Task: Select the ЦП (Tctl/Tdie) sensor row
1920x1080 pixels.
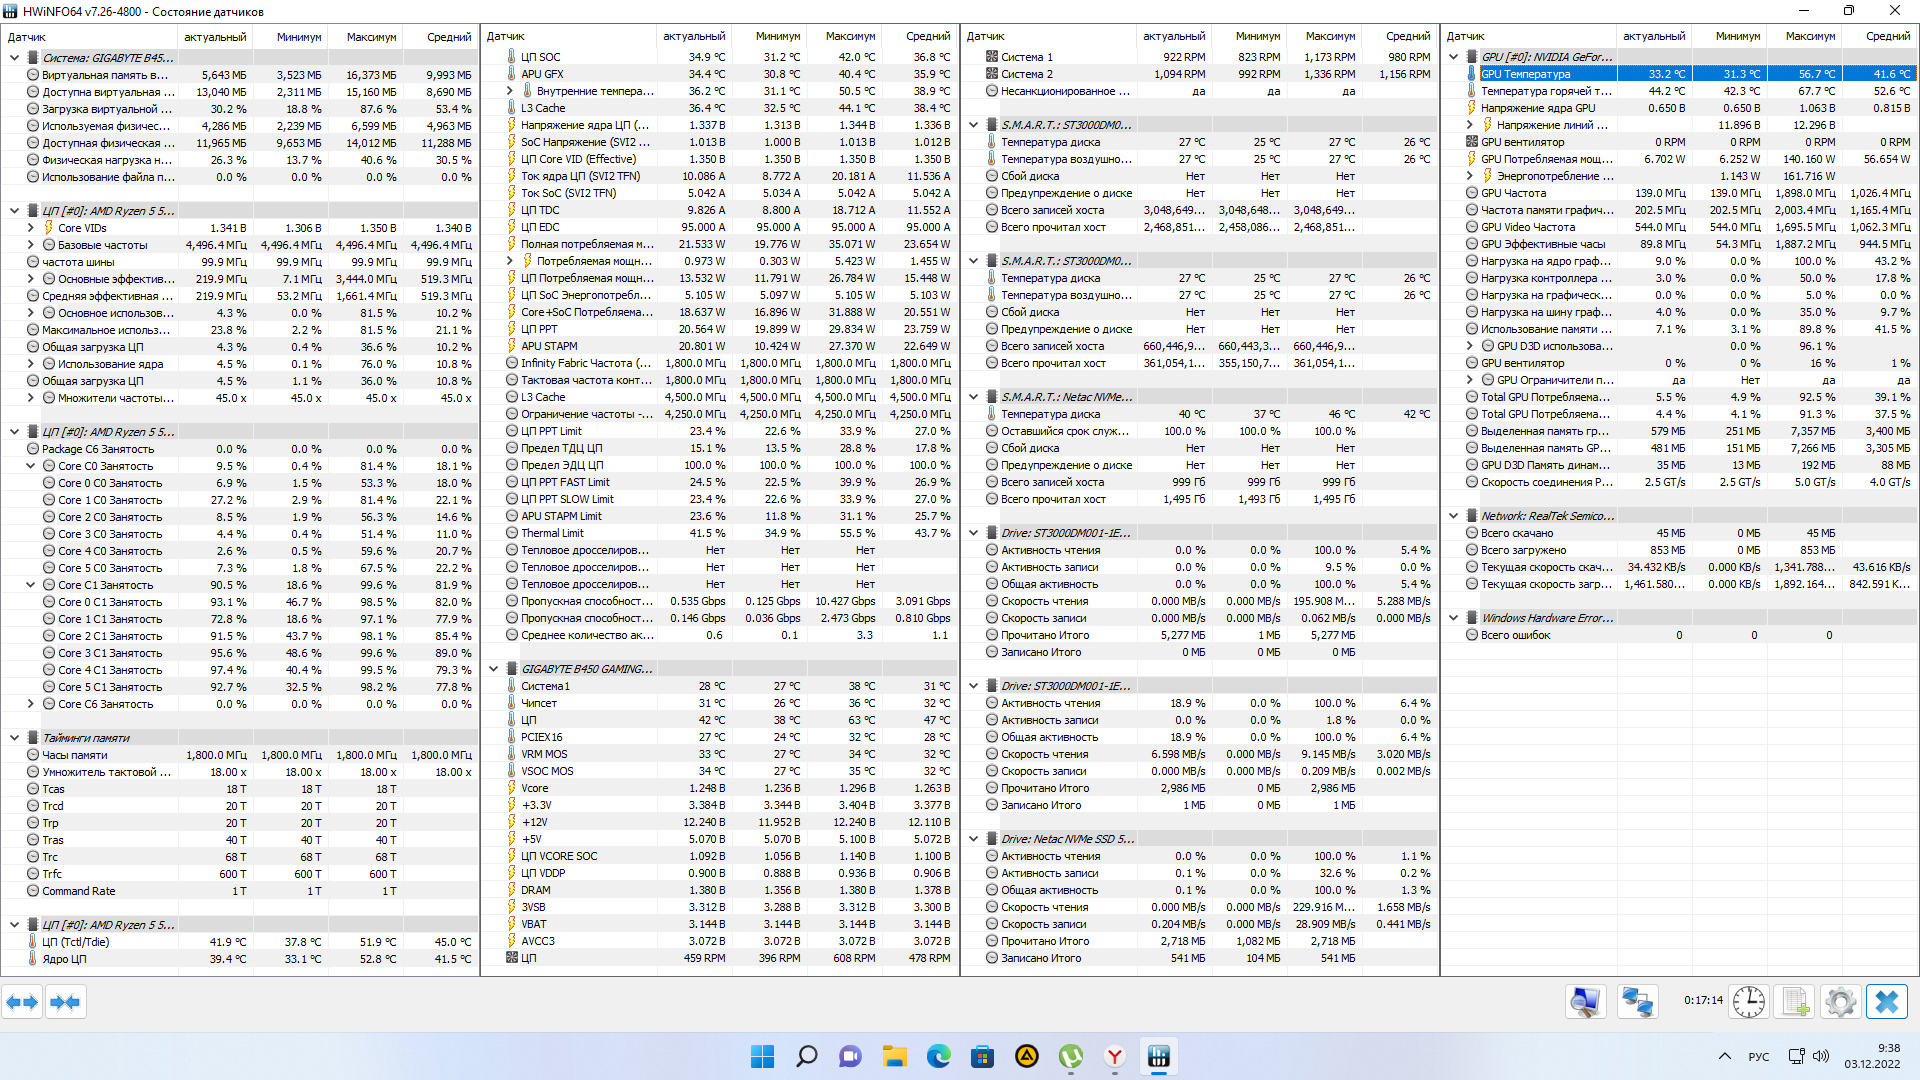Action: pos(240,942)
